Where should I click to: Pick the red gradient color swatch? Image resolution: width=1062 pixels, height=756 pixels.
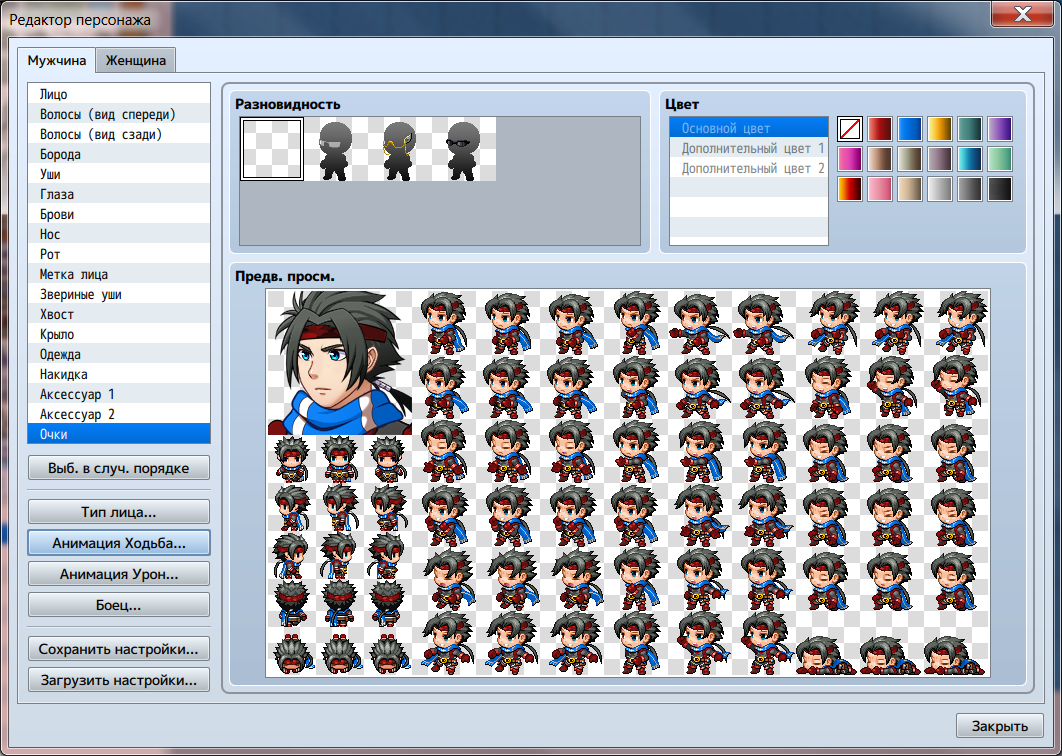[880, 129]
